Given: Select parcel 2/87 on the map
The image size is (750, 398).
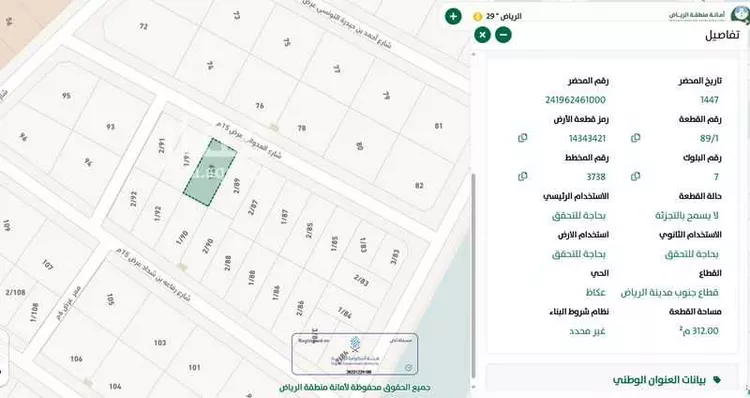Looking at the screenshot, I should [x=253, y=207].
